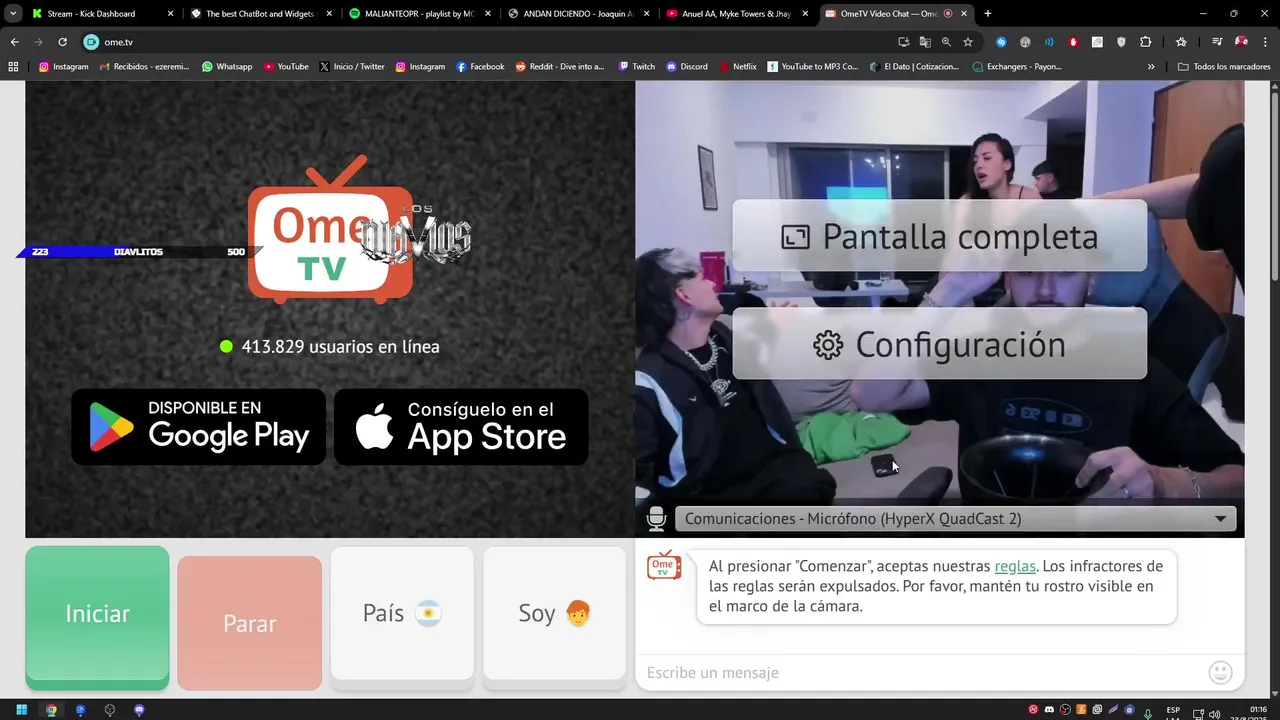
Task: Click the page vertical scrollbar
Action: (1274, 186)
